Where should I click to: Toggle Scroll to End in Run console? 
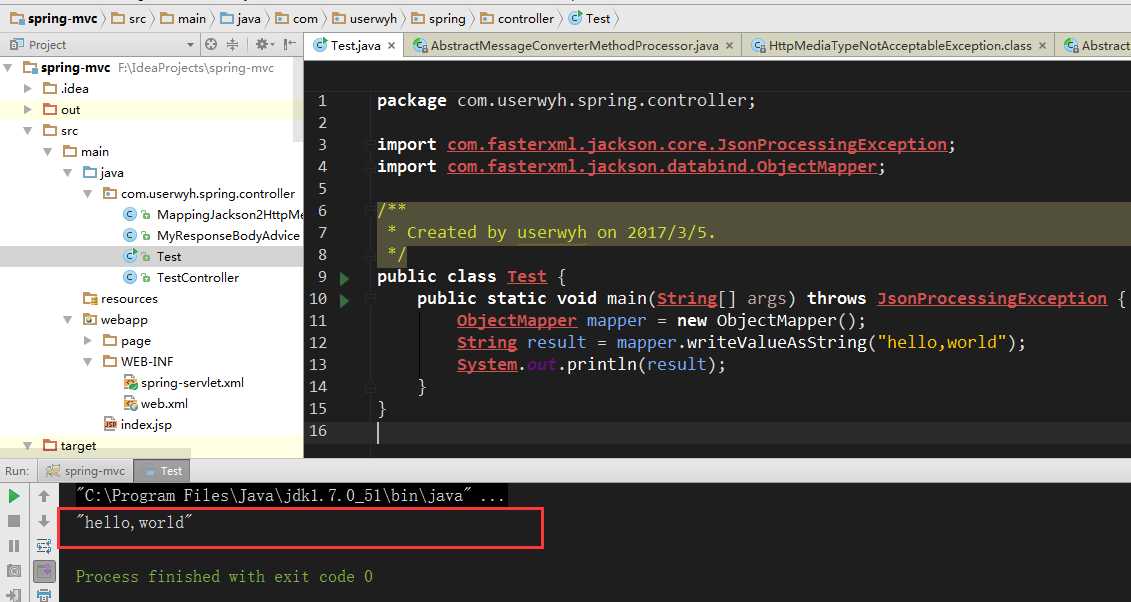pos(44,571)
